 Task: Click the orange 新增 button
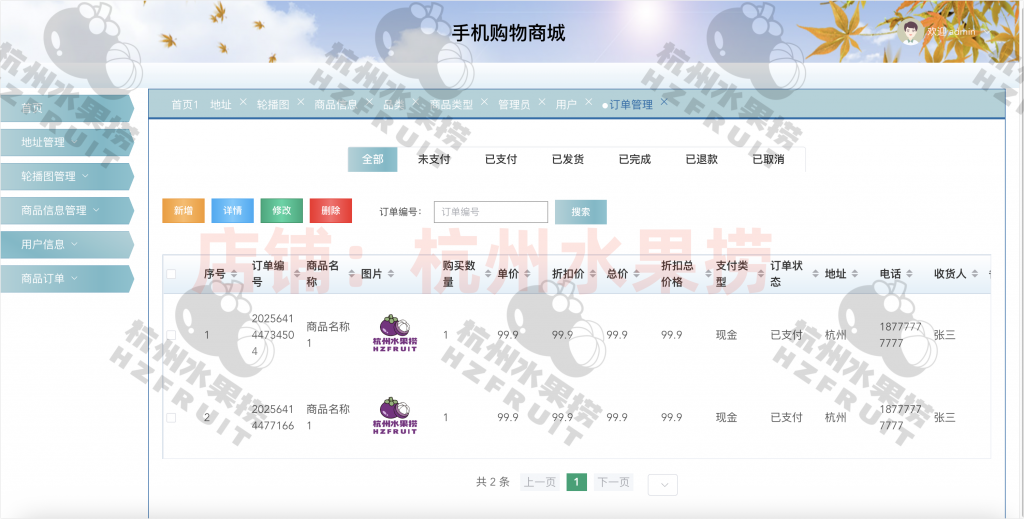(x=184, y=210)
